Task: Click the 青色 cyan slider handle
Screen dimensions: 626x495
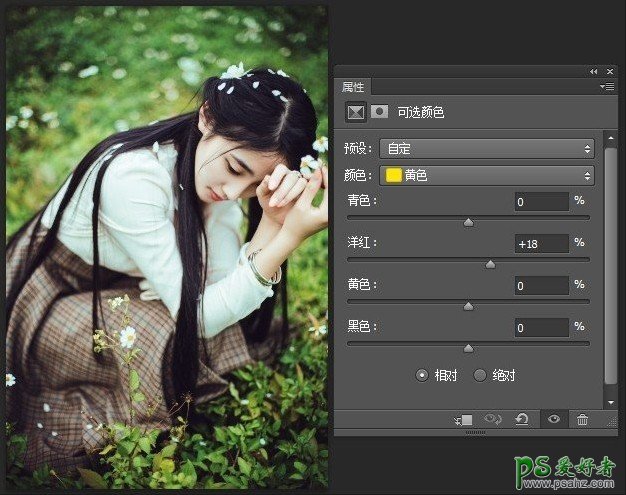Action: [468, 222]
